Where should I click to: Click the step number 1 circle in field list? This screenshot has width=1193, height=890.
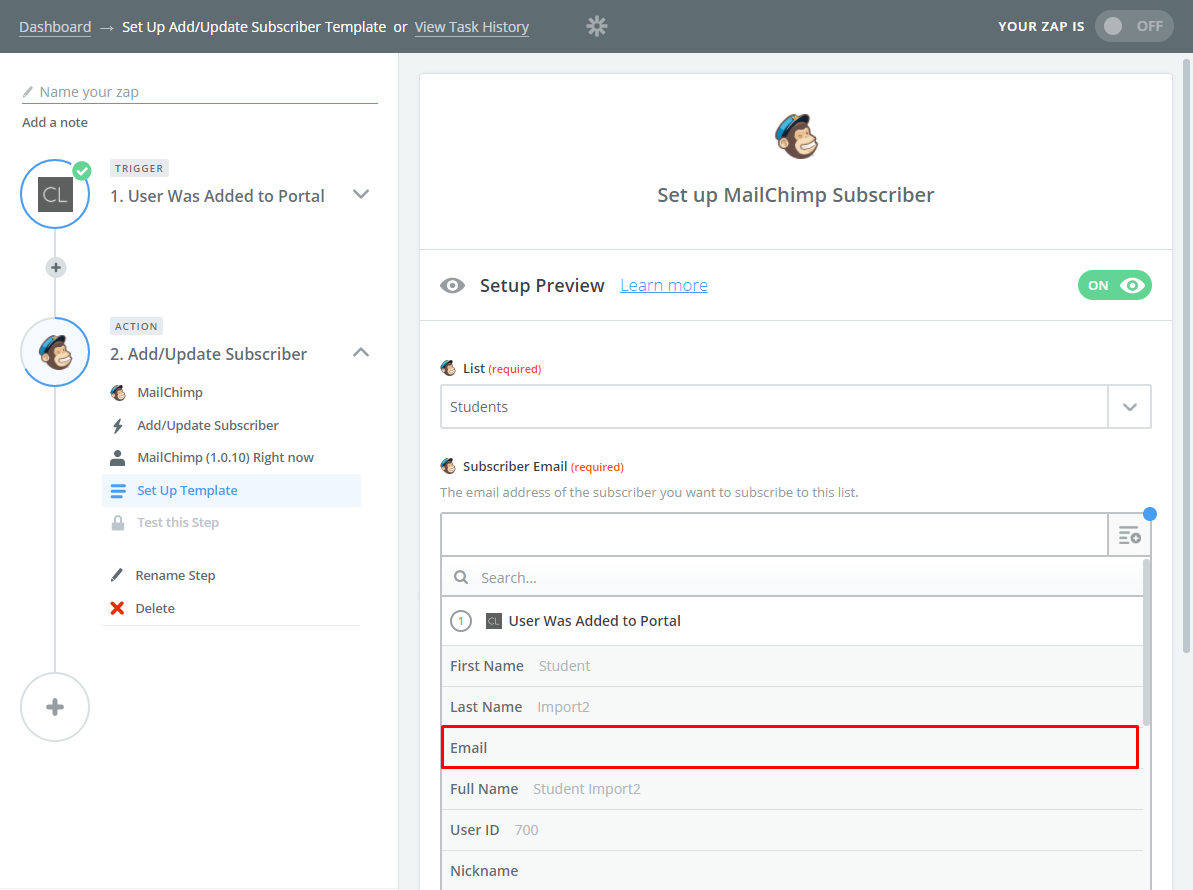pyautogui.click(x=460, y=621)
